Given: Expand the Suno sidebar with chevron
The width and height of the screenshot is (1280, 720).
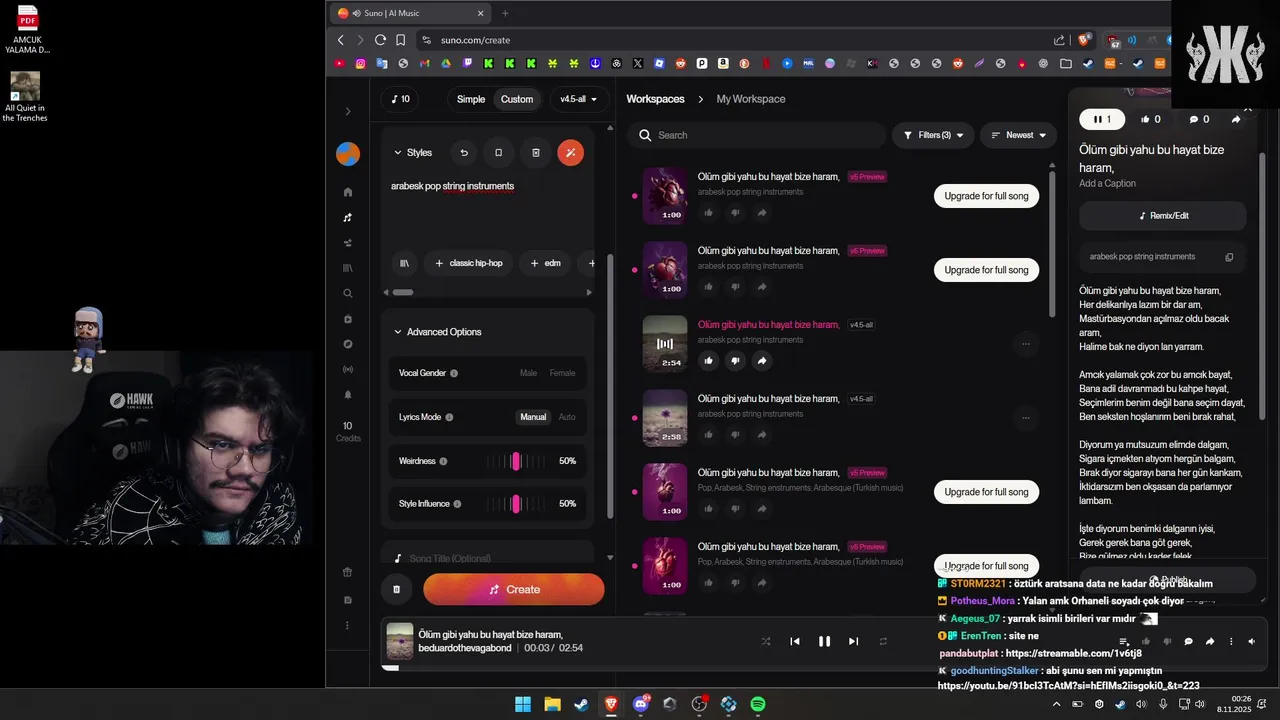Looking at the screenshot, I should pos(348,112).
